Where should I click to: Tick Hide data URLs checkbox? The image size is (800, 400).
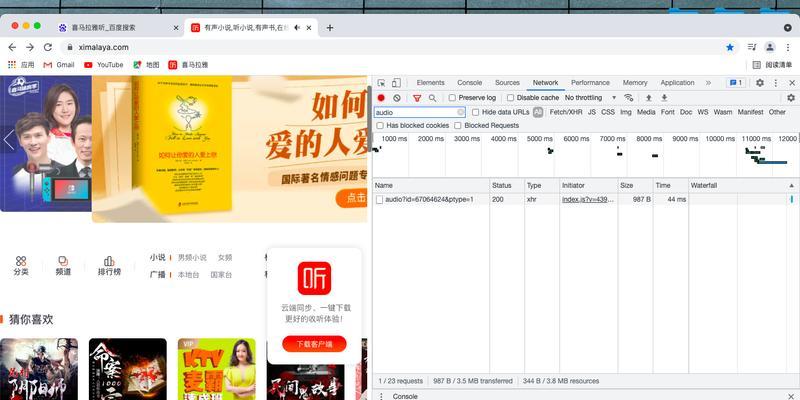476,112
